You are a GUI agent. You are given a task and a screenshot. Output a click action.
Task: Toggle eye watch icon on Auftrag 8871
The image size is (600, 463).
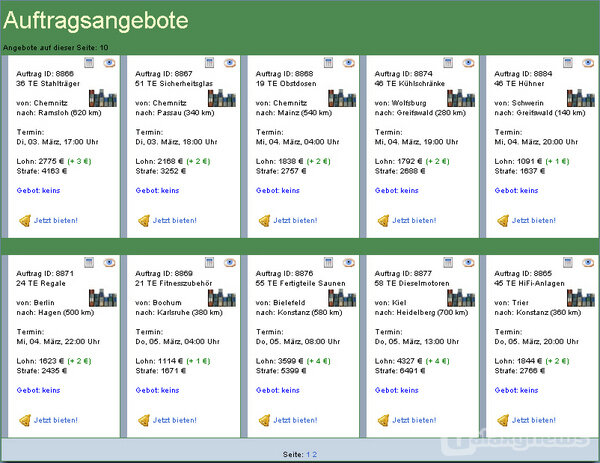109,262
